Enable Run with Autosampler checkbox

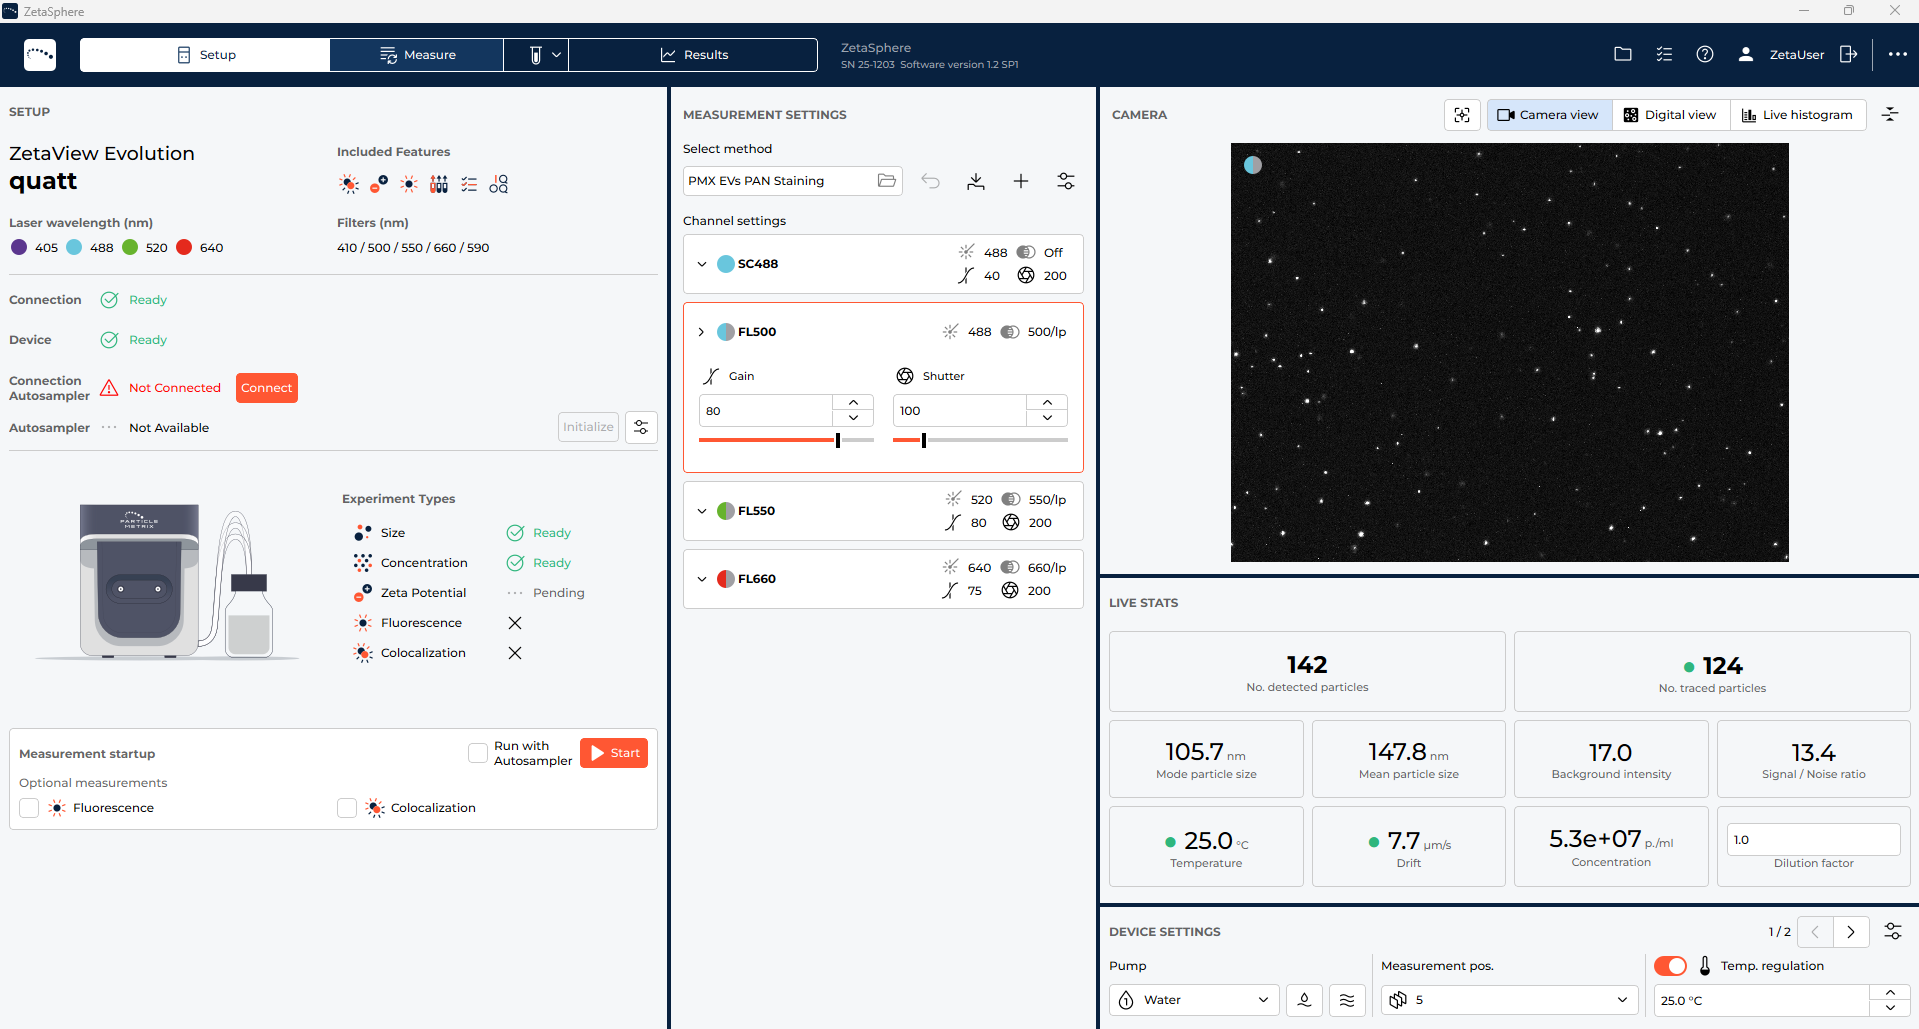click(x=478, y=753)
